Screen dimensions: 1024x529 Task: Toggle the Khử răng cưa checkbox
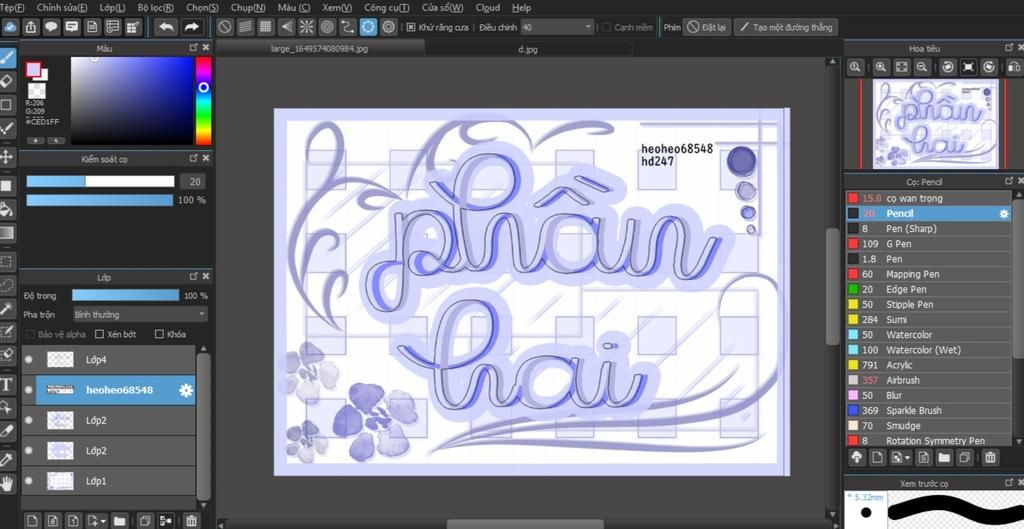[410, 27]
